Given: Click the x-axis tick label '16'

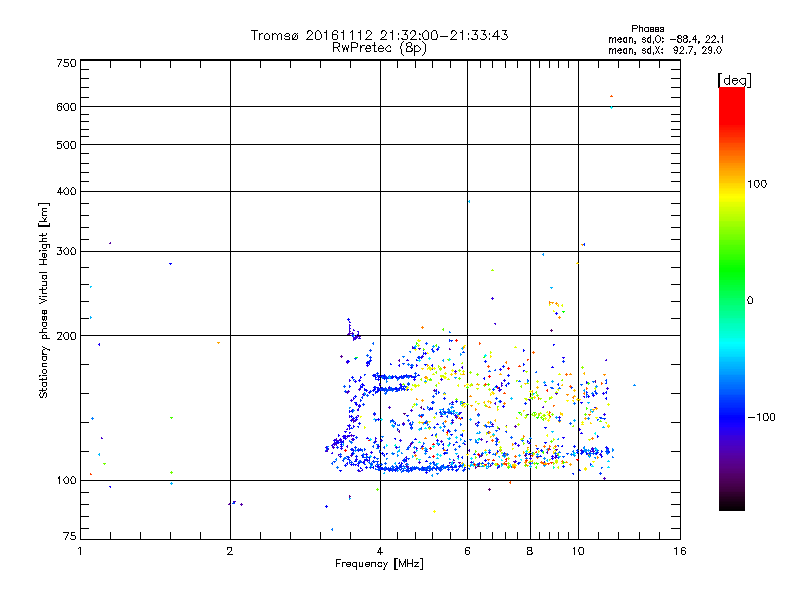Looking at the screenshot, I should (680, 551).
